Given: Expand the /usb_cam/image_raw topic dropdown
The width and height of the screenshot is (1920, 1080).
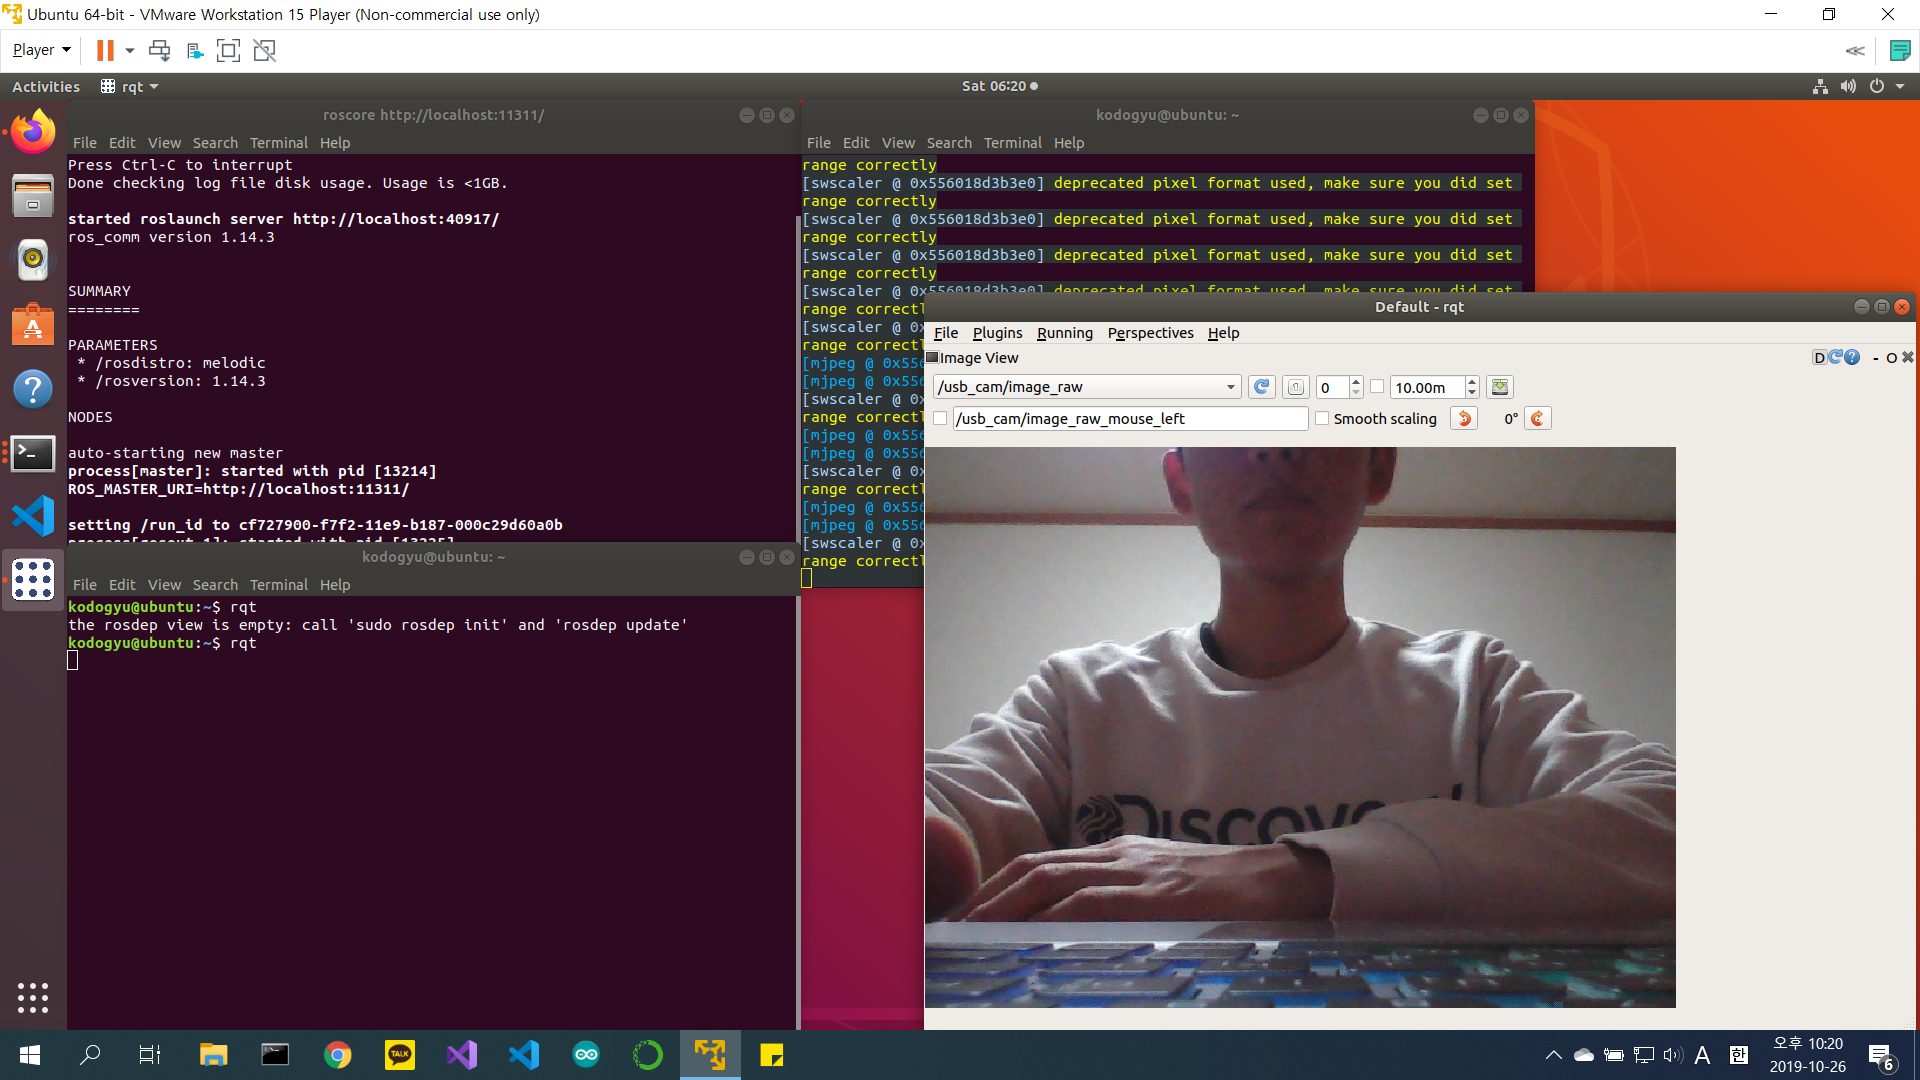Looking at the screenshot, I should click(1230, 387).
